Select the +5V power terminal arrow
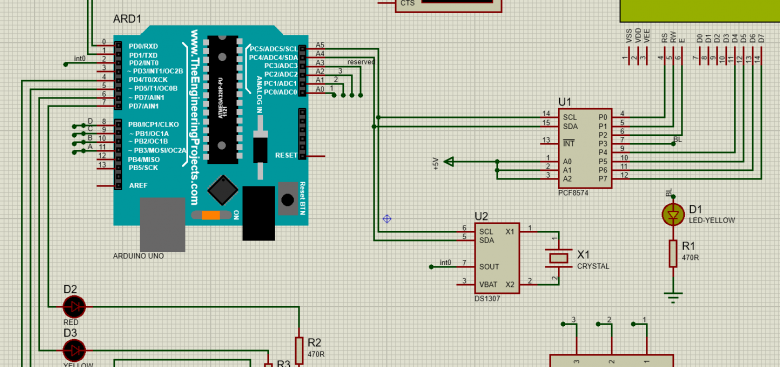This screenshot has height=367, width=780. pos(449,161)
